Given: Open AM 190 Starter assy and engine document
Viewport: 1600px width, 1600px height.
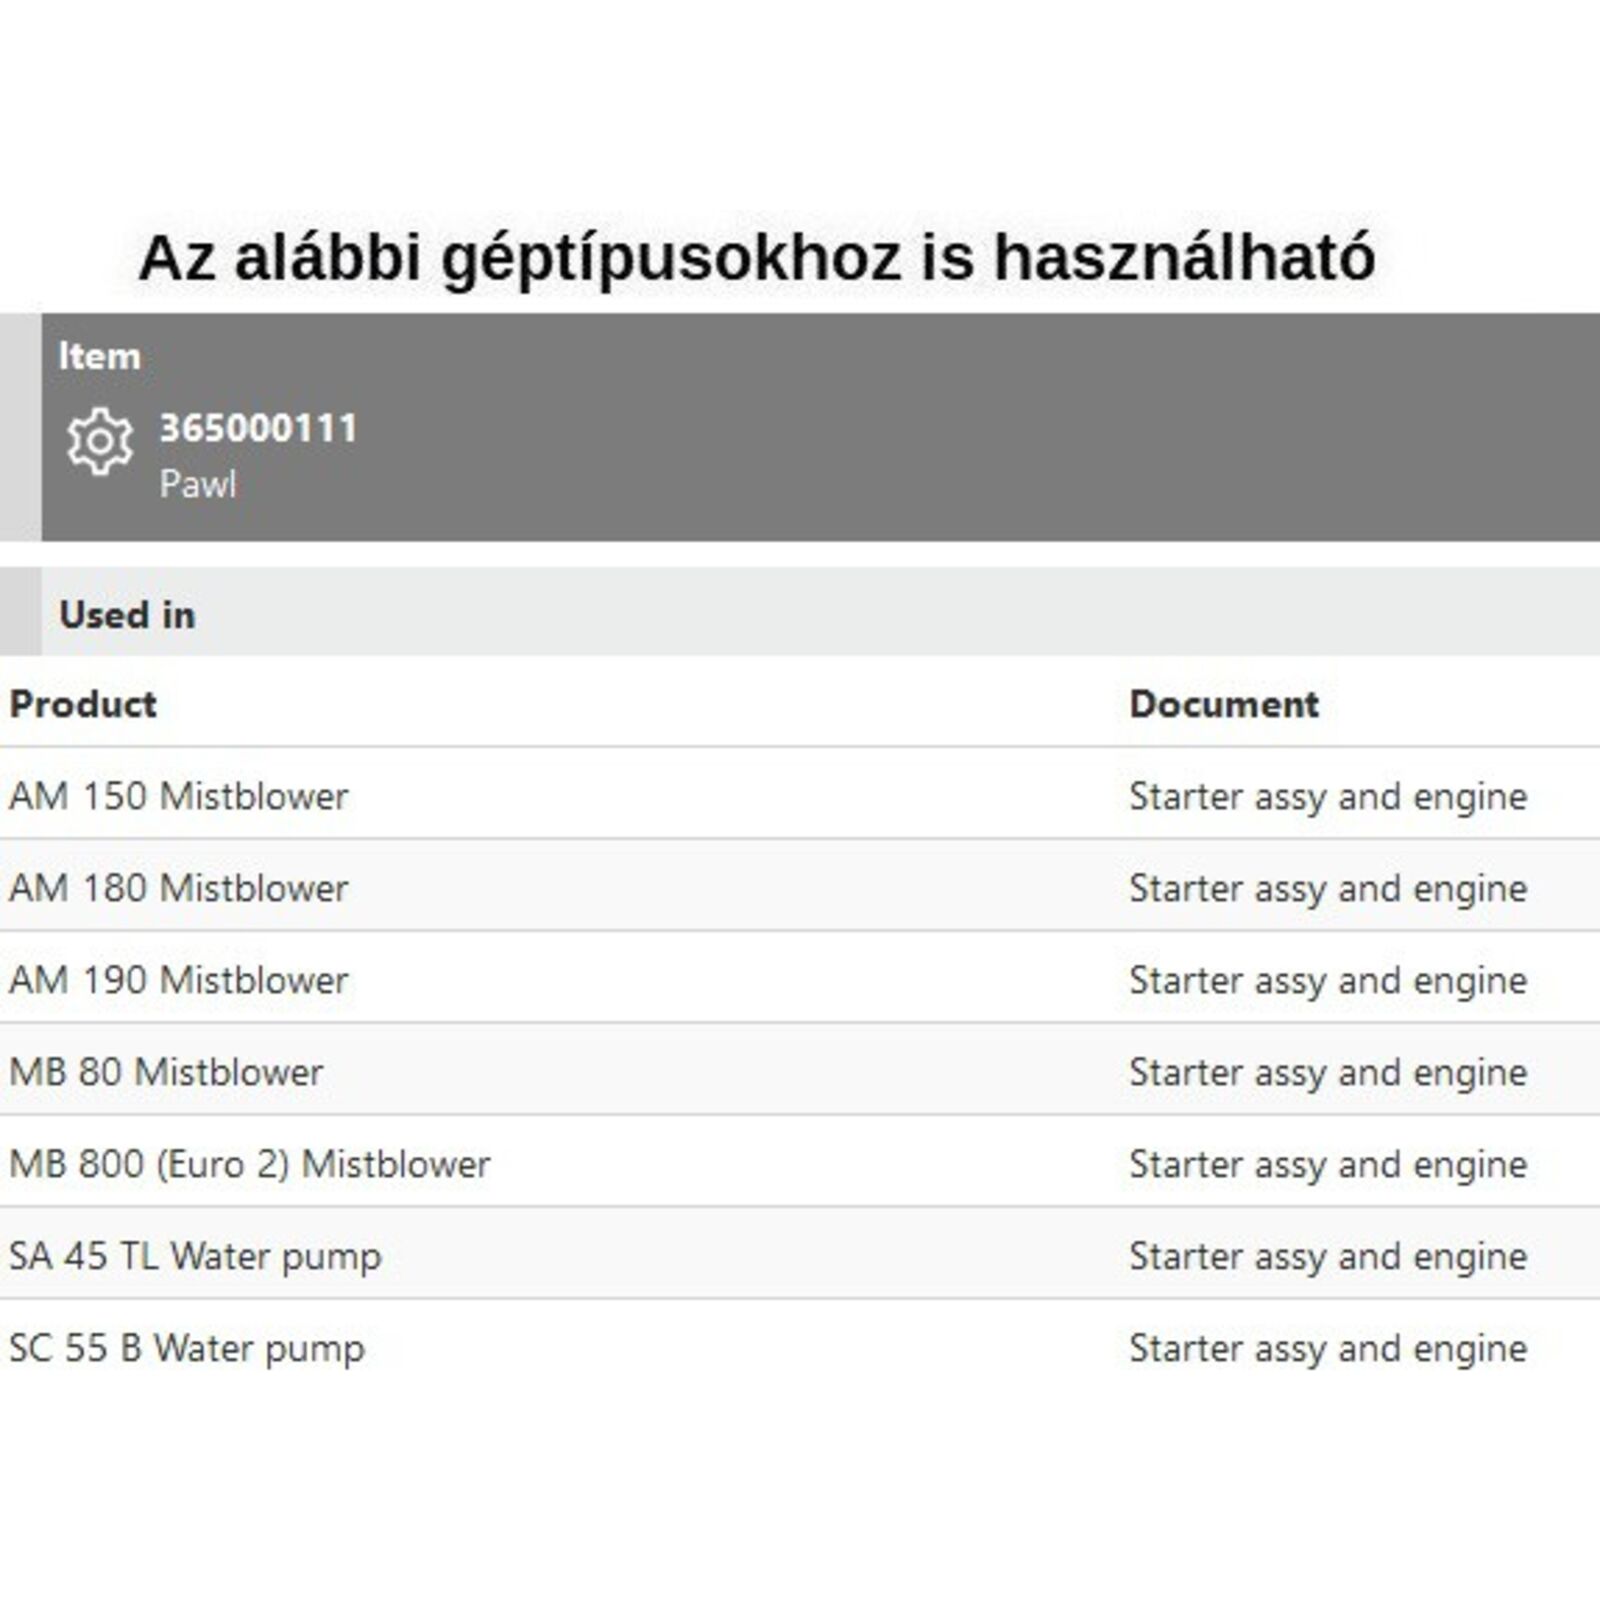Looking at the screenshot, I should click(1328, 980).
